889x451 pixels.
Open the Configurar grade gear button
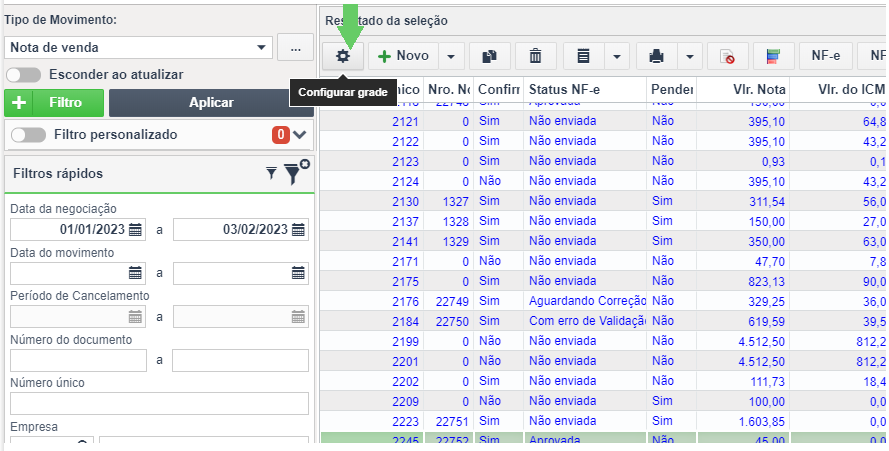[x=343, y=56]
